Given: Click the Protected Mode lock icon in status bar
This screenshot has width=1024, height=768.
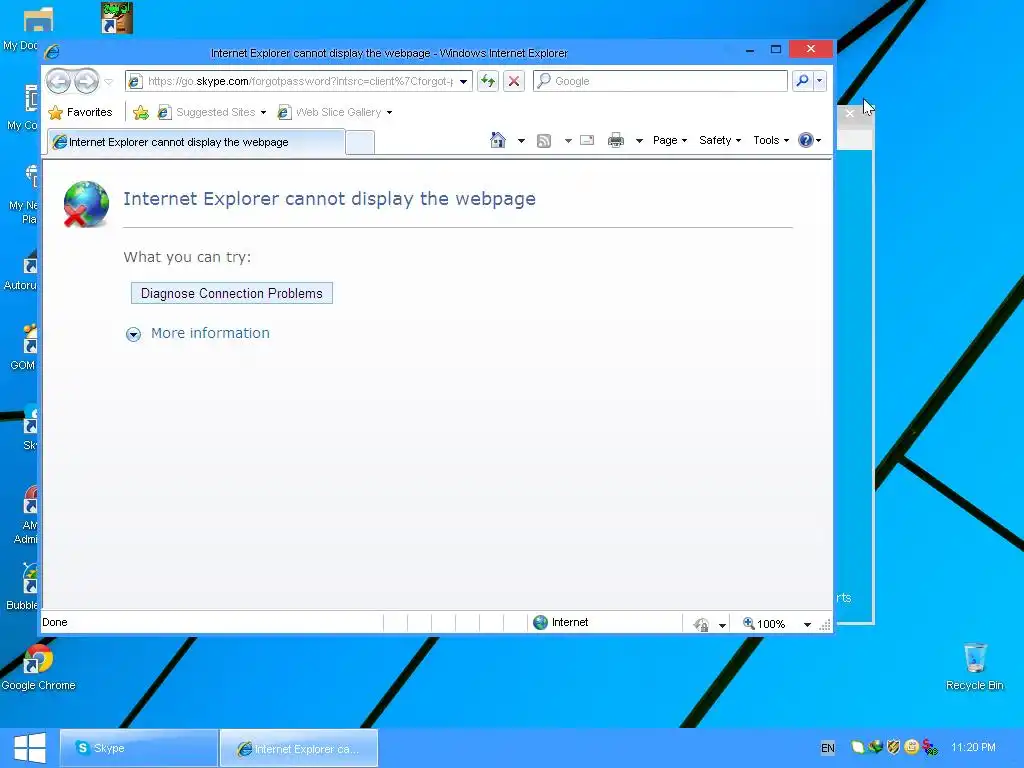Looking at the screenshot, I should (701, 625).
